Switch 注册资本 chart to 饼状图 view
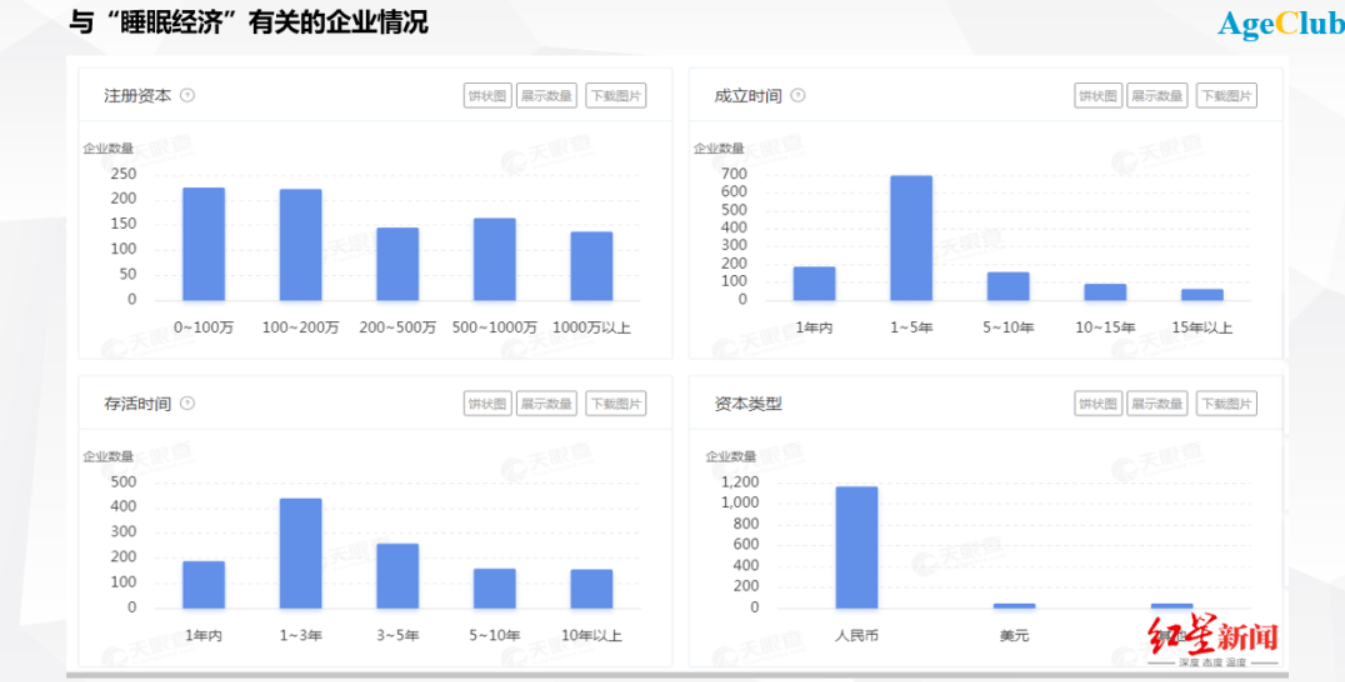The height and width of the screenshot is (682, 1345). coord(487,95)
